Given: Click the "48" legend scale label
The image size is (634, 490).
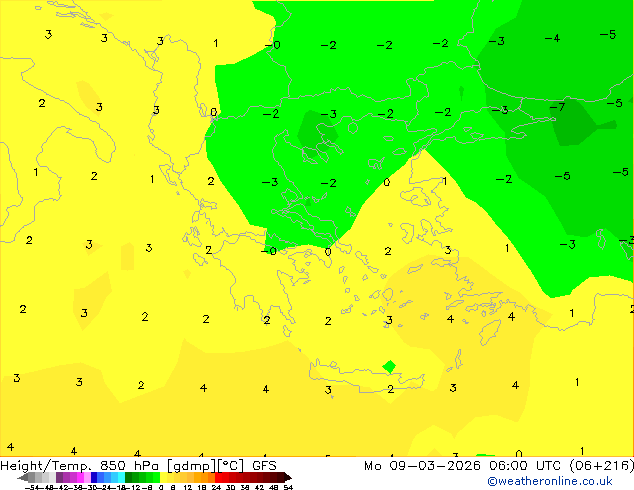Looking at the screenshot, I should click(x=274, y=487).
